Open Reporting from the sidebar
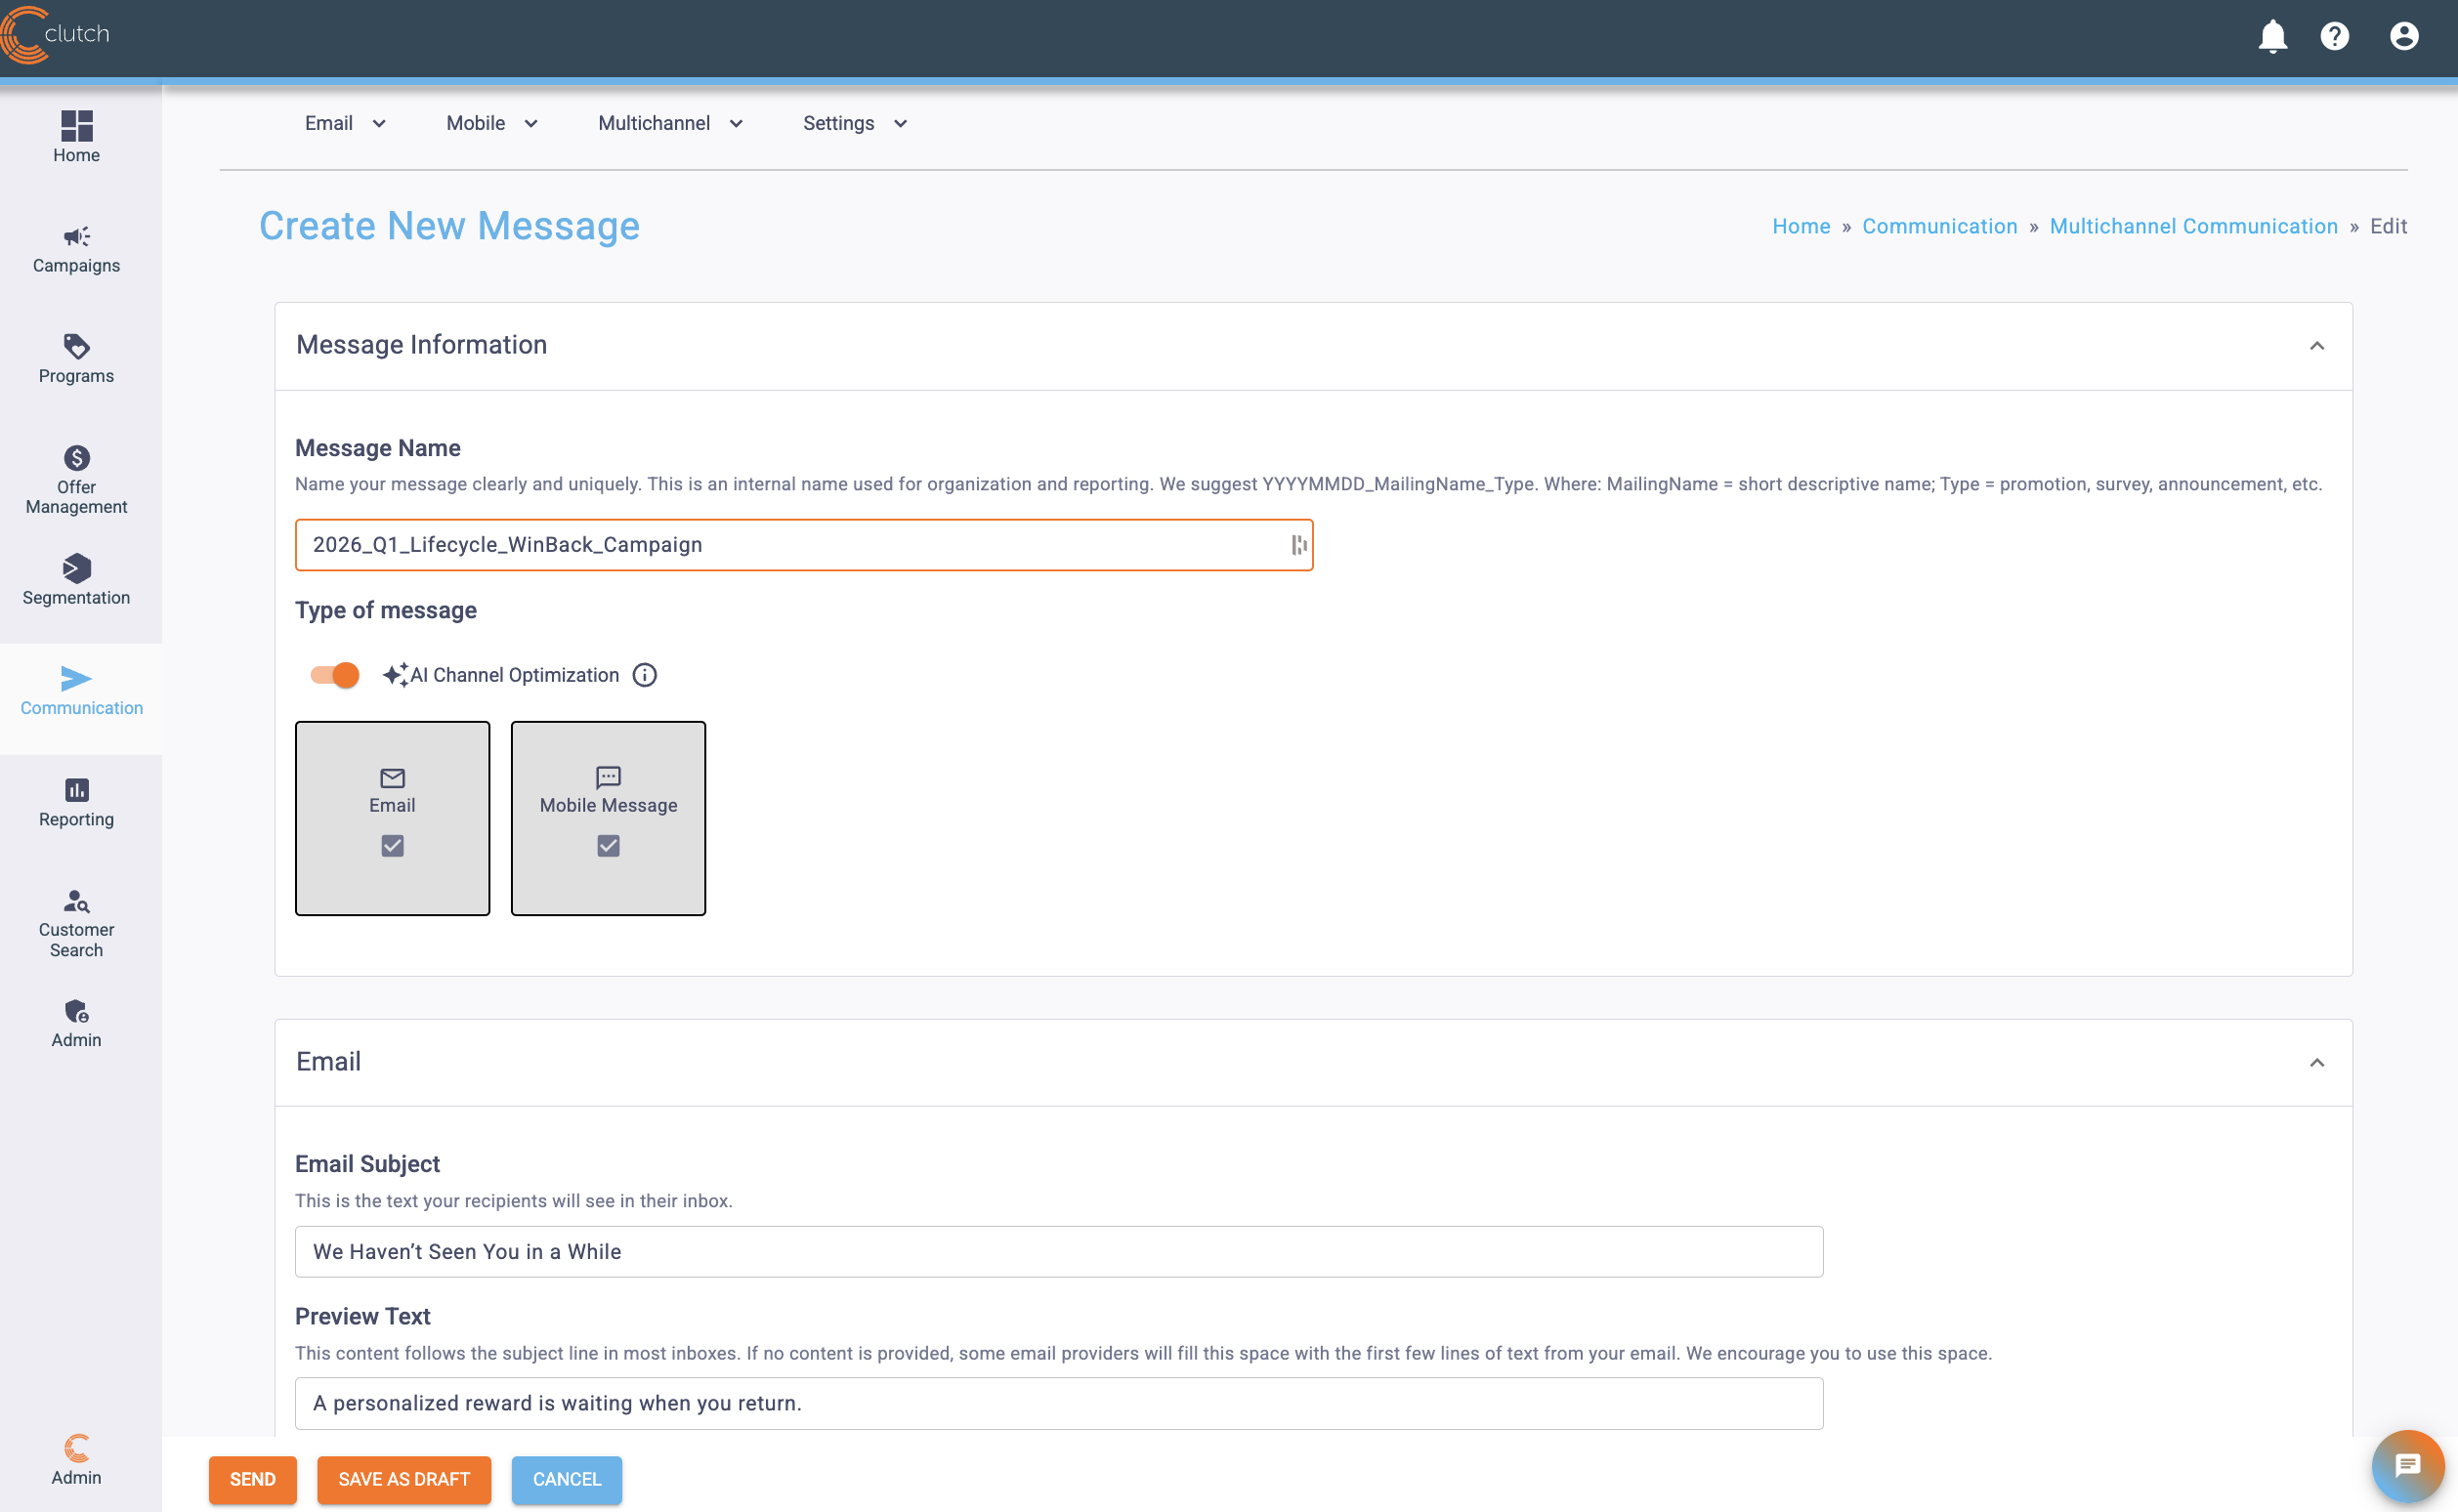2458x1512 pixels. pyautogui.click(x=76, y=802)
